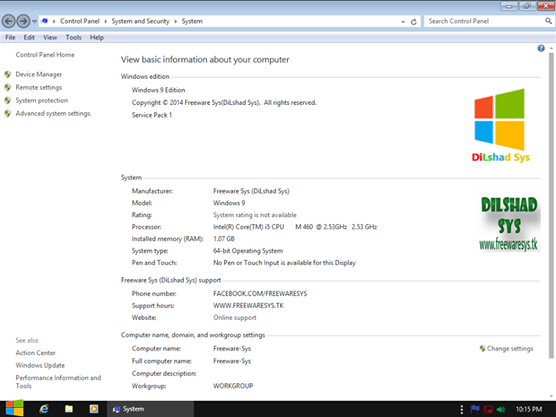Screen dimensions: 556x417
Task: Open Advanced system settings
Action: tap(53, 113)
